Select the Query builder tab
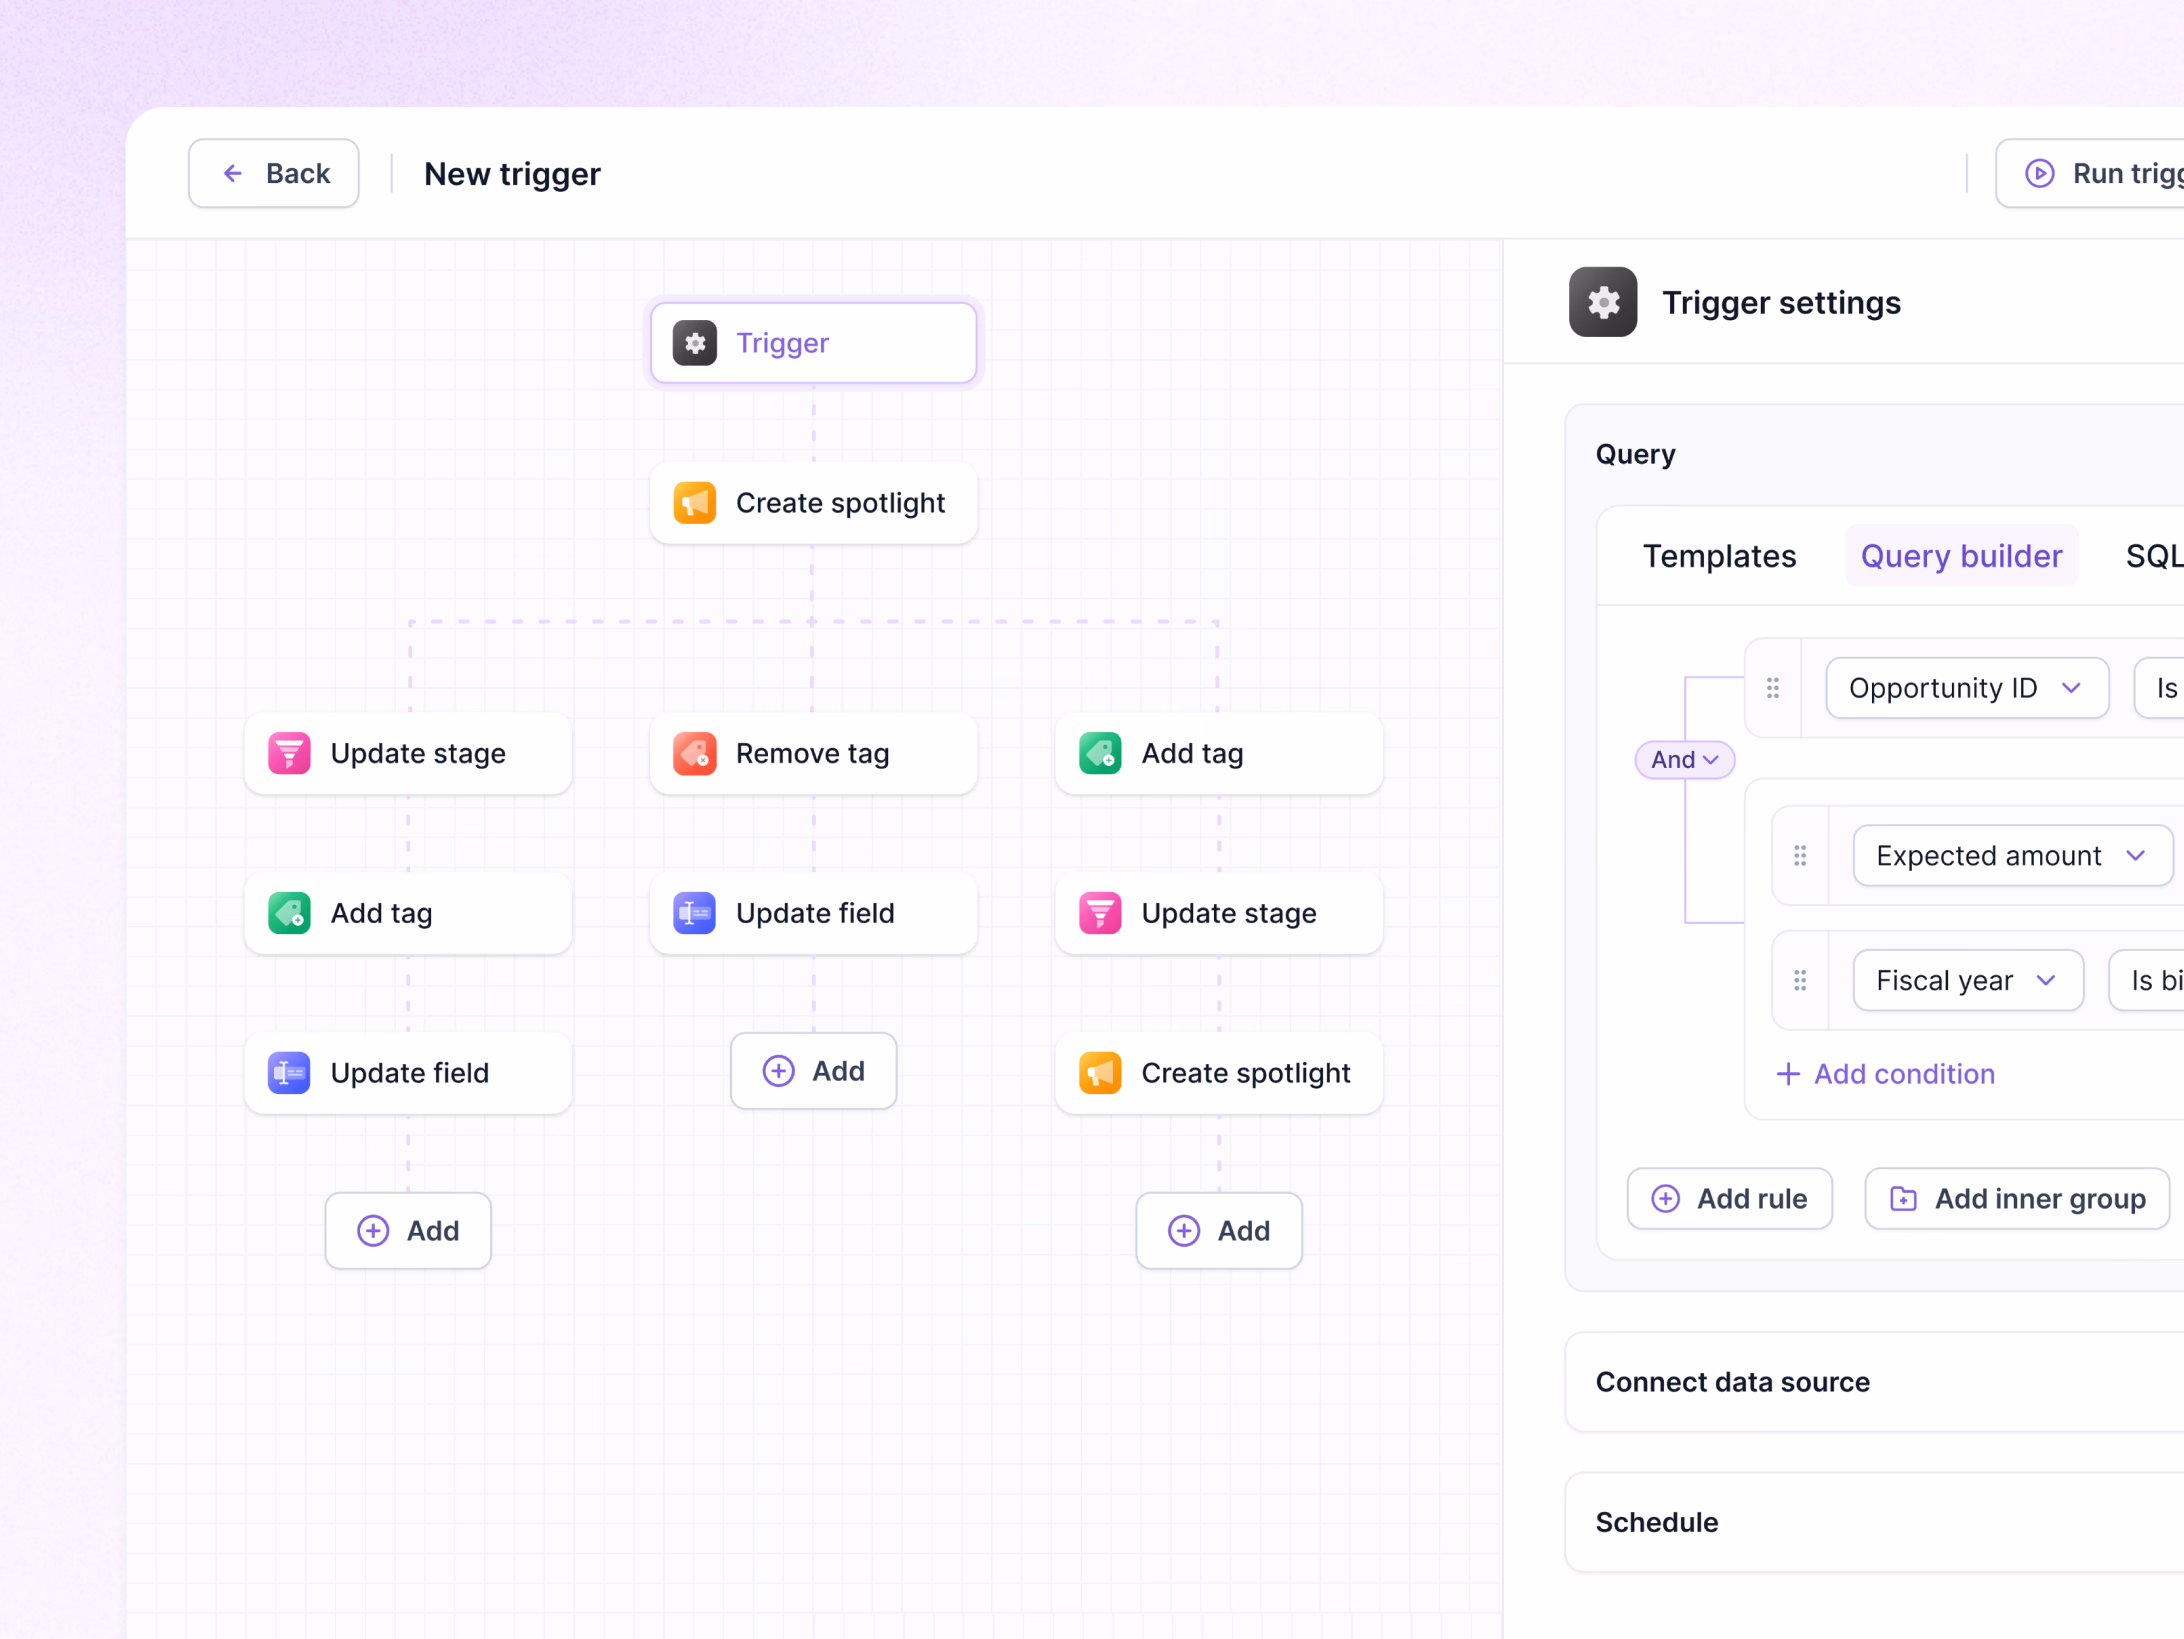Image resolution: width=2184 pixels, height=1639 pixels. pyautogui.click(x=1961, y=556)
